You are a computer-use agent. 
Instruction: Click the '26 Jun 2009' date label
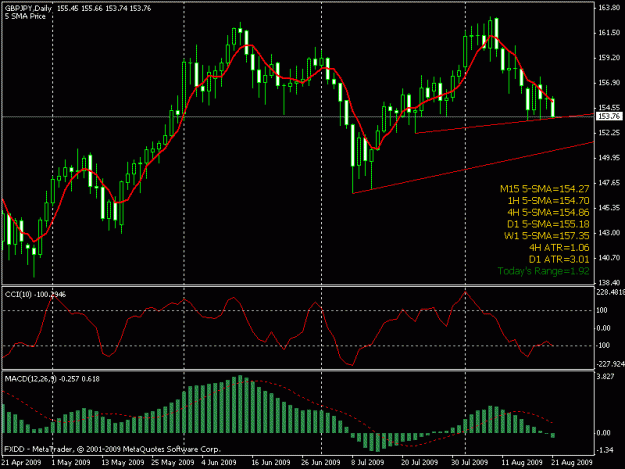pos(321,462)
